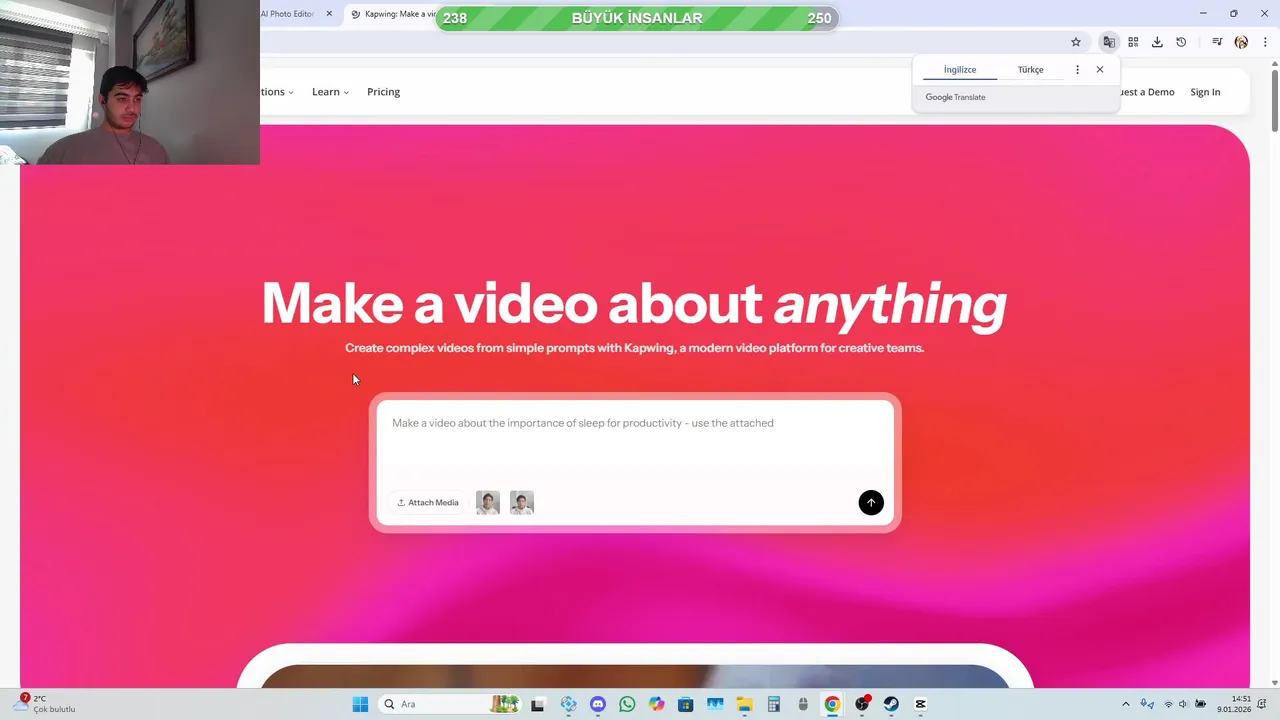Screen dimensions: 1280x720
Task: Click Chrome icon on the taskbar
Action: tap(832, 704)
